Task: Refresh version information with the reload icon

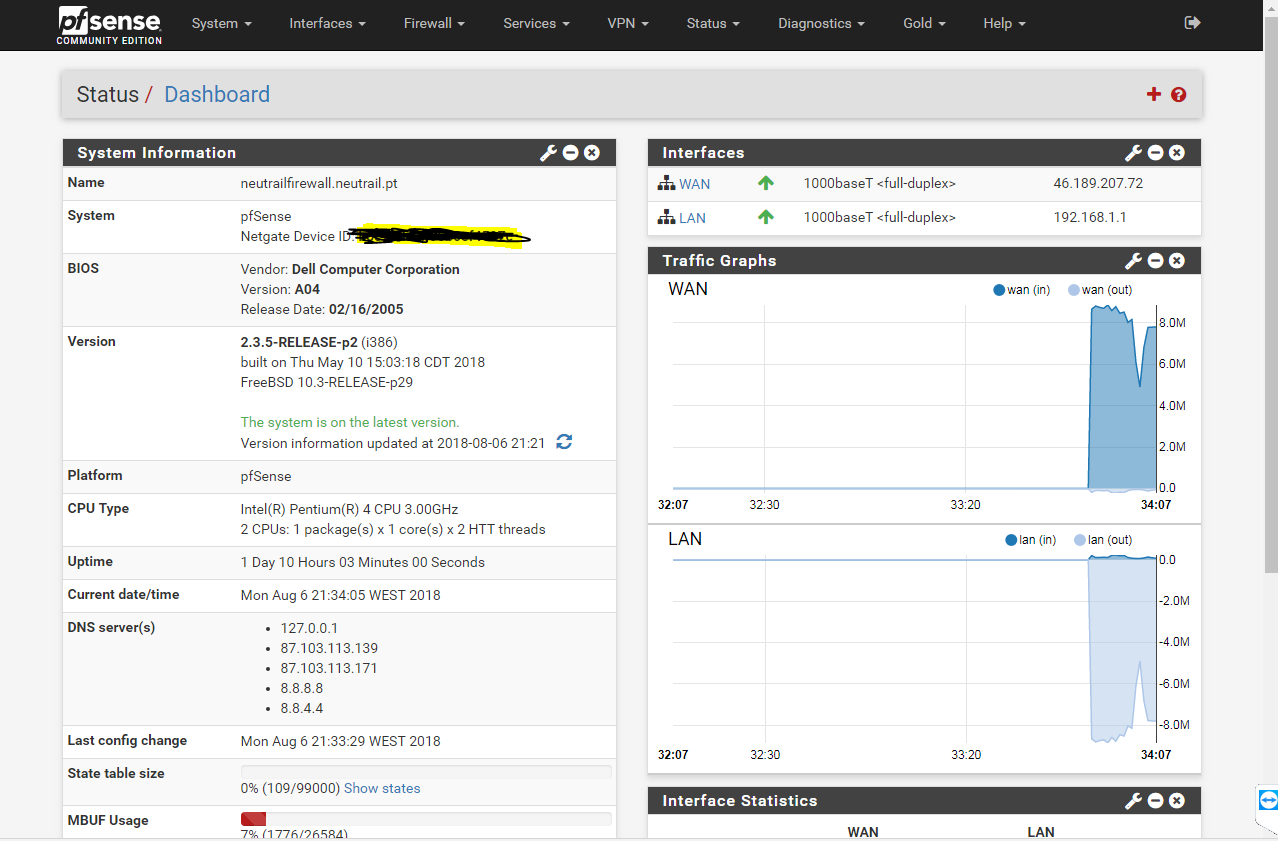Action: pyautogui.click(x=564, y=442)
